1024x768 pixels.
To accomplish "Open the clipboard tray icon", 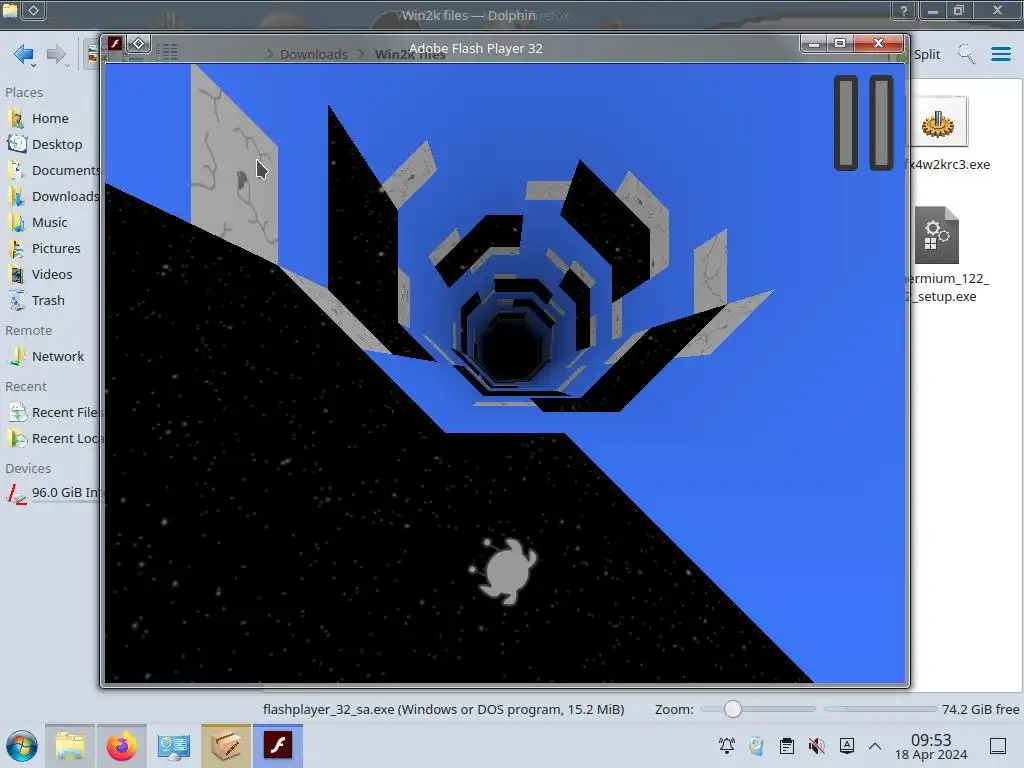I will (787, 746).
